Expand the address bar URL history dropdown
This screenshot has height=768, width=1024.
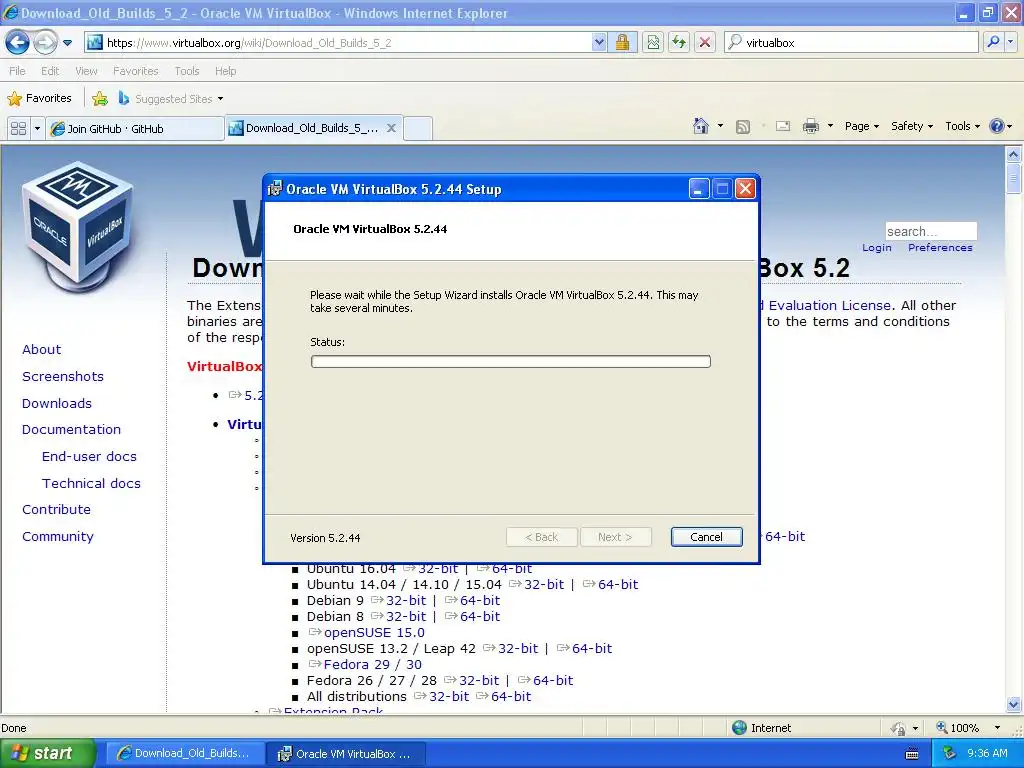click(599, 42)
